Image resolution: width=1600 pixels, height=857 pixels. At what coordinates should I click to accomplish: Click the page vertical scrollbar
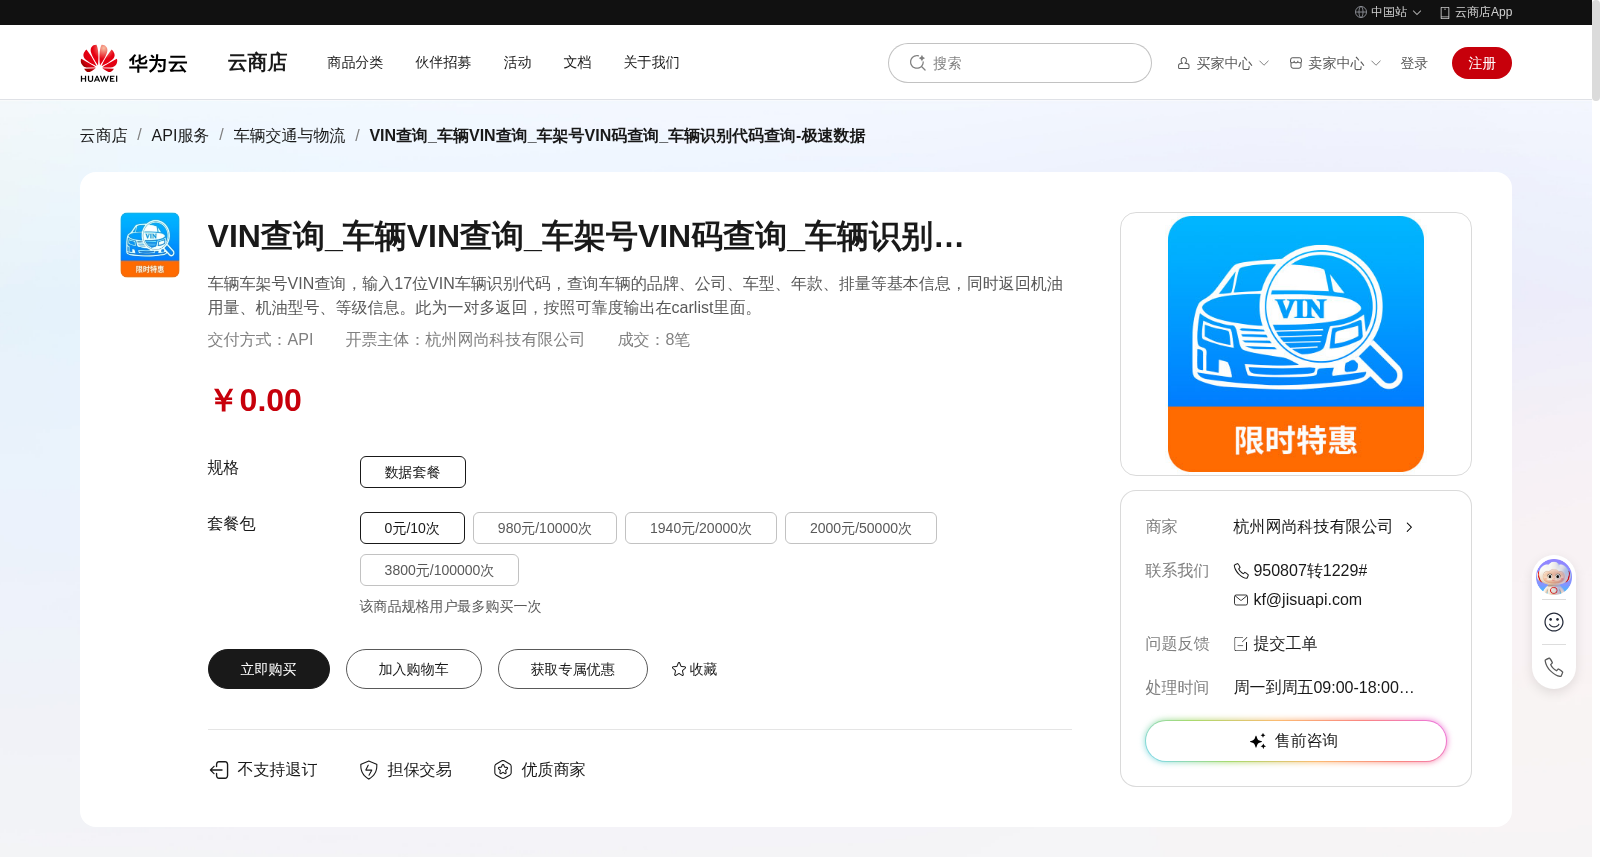(x=1596, y=50)
